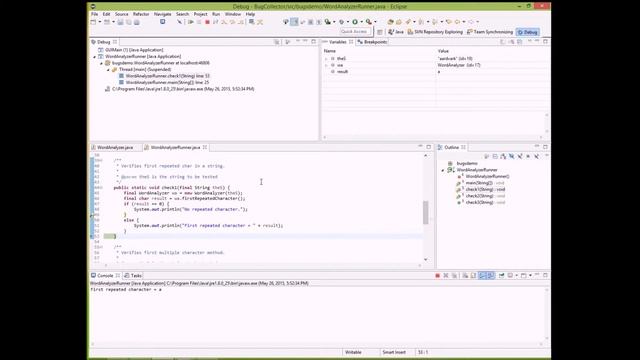The image size is (640, 360).
Task: Open the Navigate menu
Action: tap(162, 14)
